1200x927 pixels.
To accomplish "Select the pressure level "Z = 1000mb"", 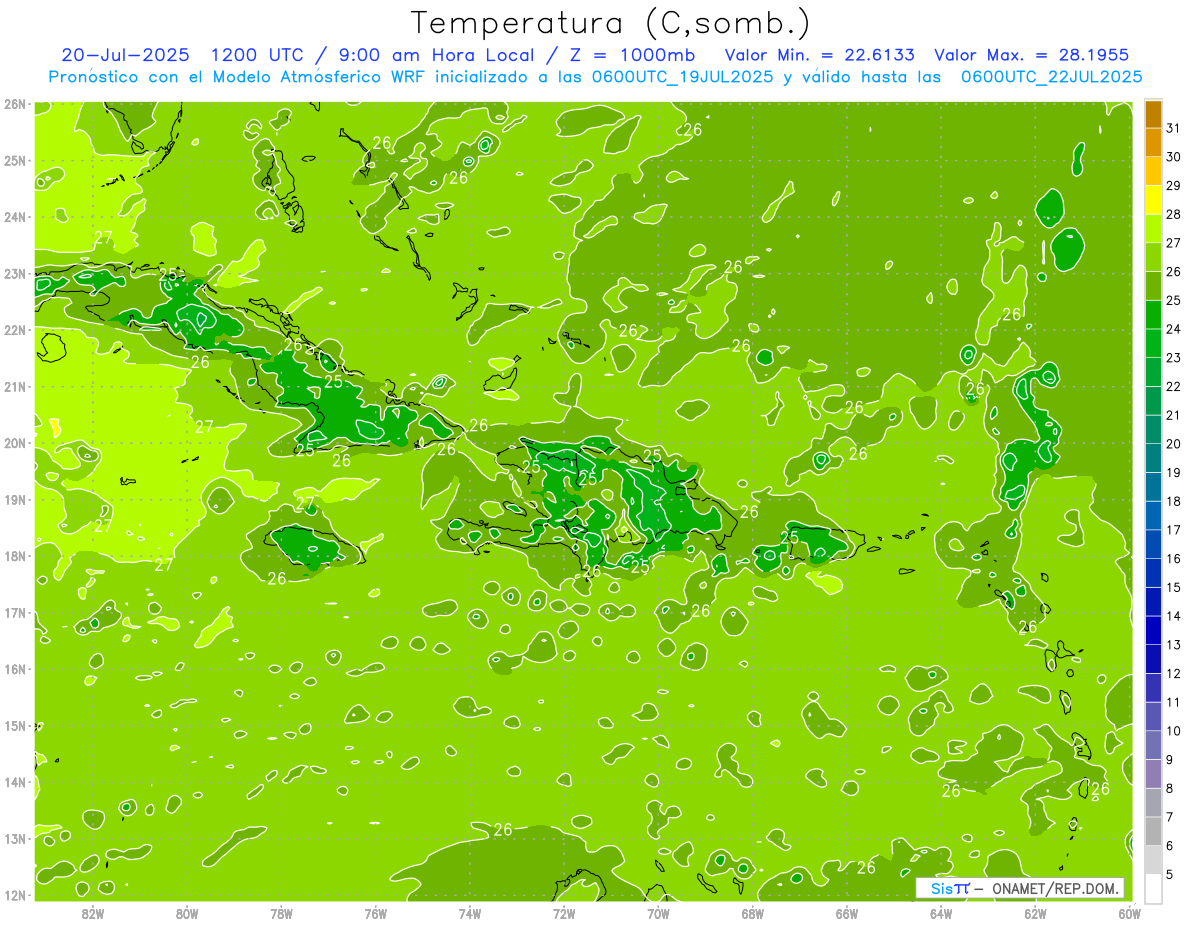I will [x=631, y=55].
